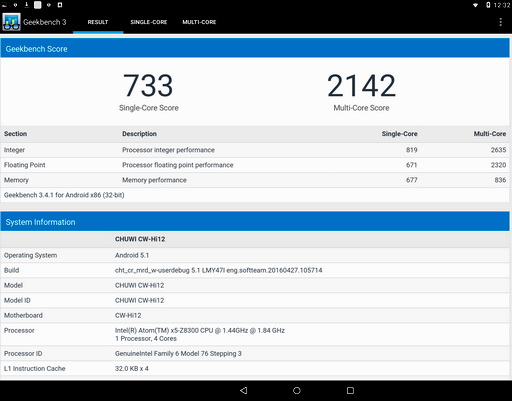The width and height of the screenshot is (512, 401).
Task: Click the Section column header
Action: click(x=15, y=134)
